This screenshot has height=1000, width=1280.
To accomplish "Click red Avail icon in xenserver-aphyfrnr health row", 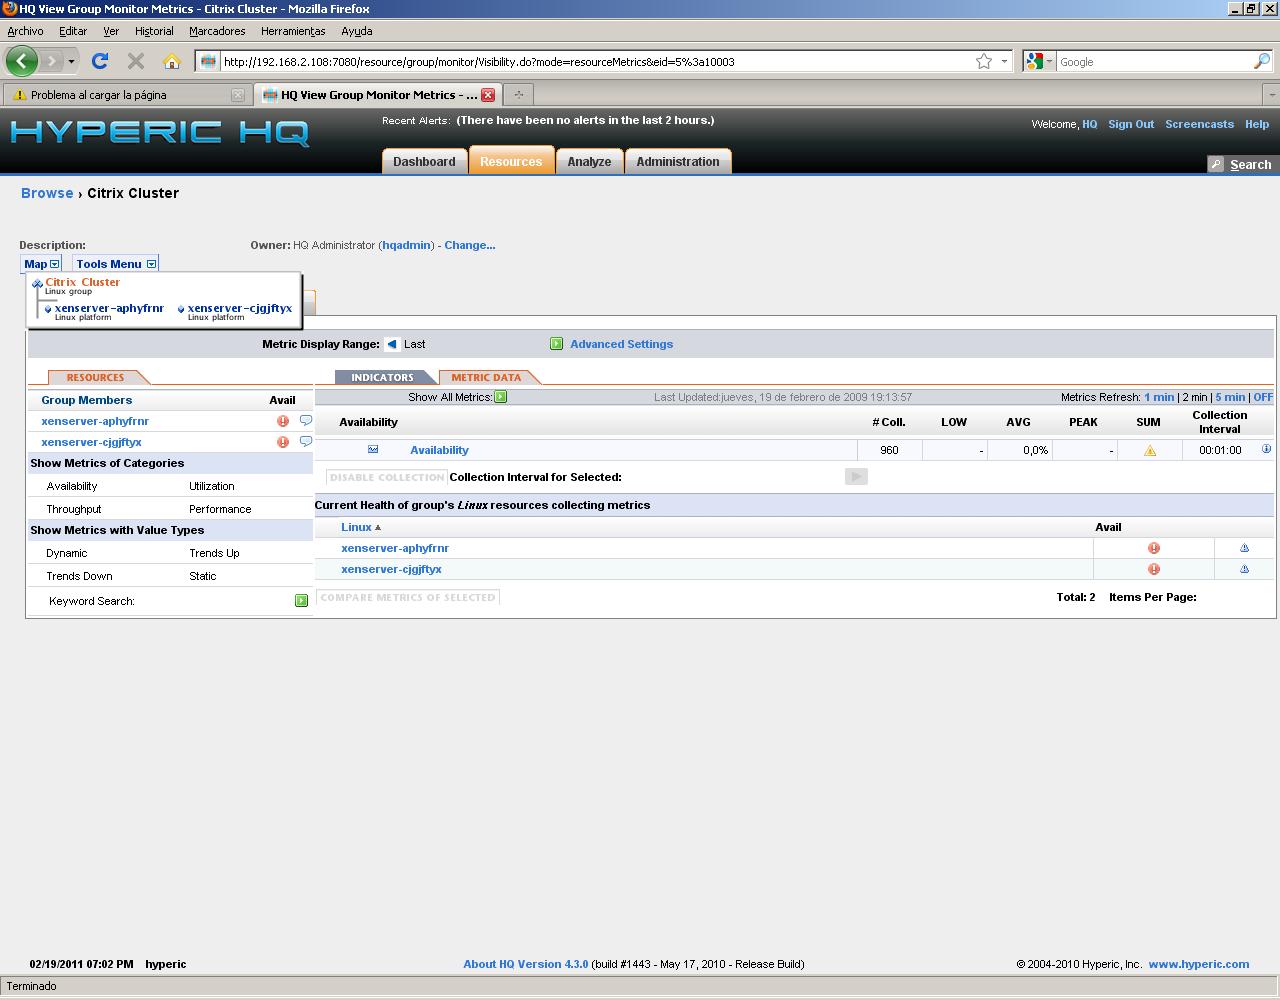I will click(1154, 548).
